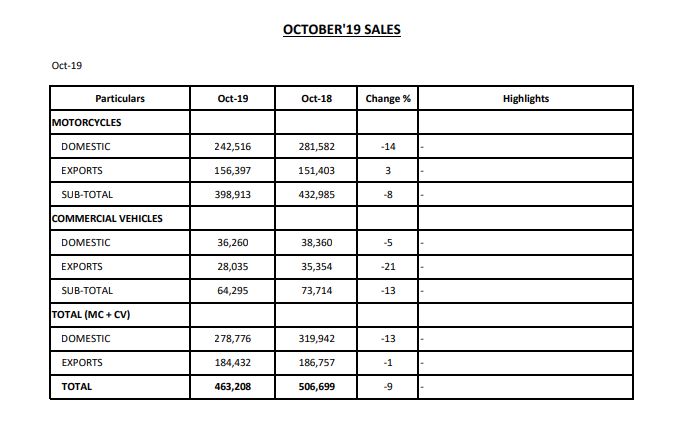
Task: Select motorcycles exports value 151,403
Action: click(x=316, y=171)
